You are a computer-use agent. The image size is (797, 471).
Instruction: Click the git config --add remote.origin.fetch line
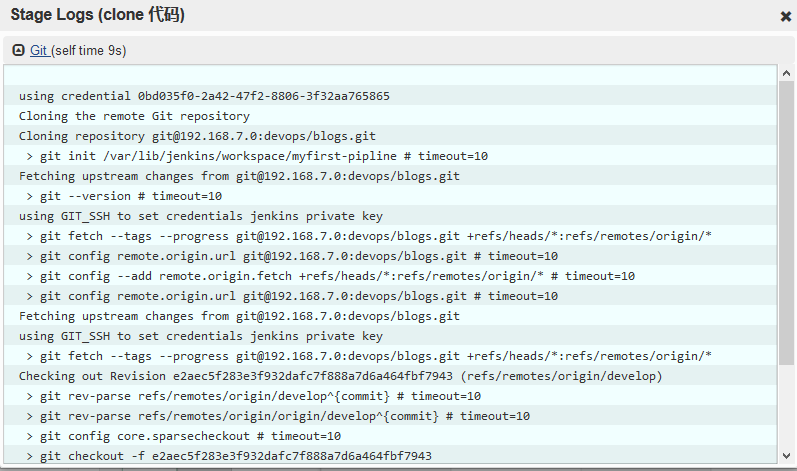tap(330, 276)
